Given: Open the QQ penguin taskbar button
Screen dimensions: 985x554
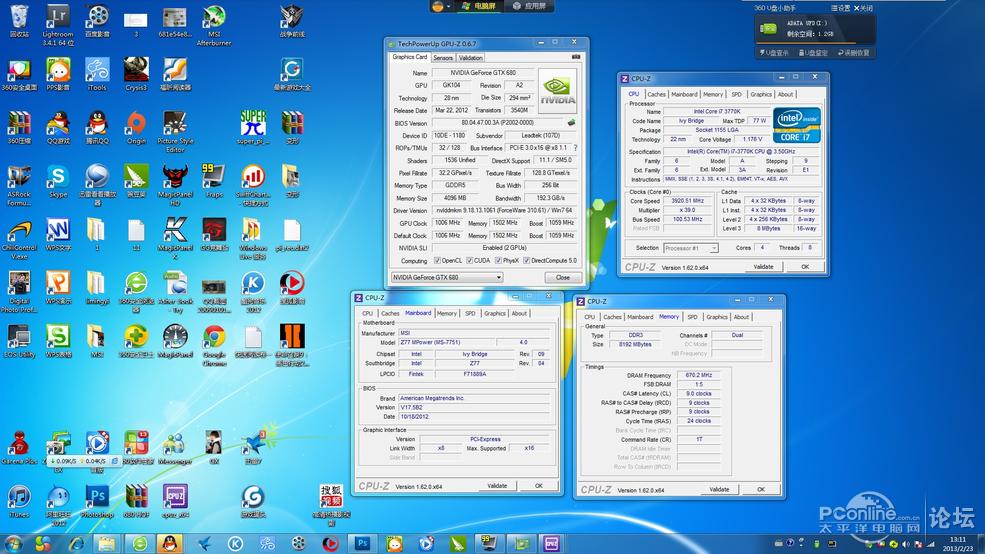Looking at the screenshot, I should pyautogui.click(x=170, y=543).
